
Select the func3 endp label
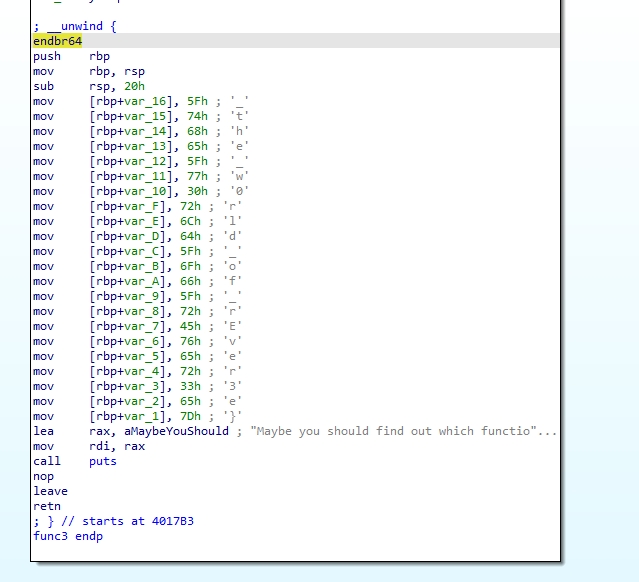[68, 536]
